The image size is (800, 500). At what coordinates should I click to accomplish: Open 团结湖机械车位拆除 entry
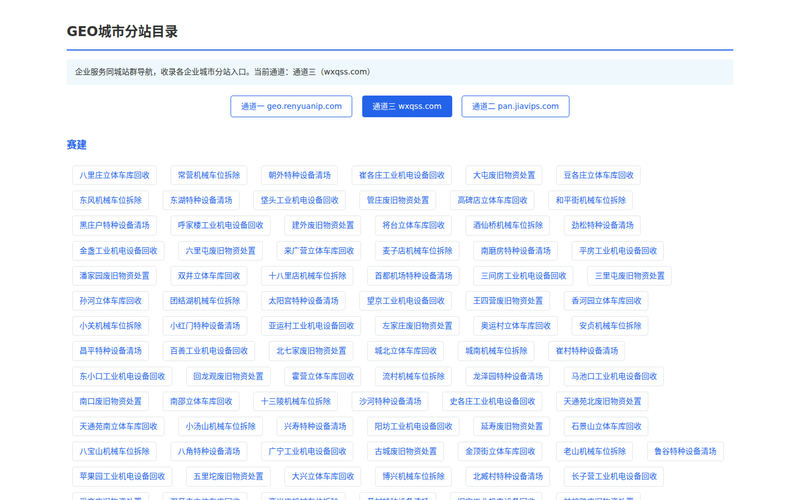(205, 301)
